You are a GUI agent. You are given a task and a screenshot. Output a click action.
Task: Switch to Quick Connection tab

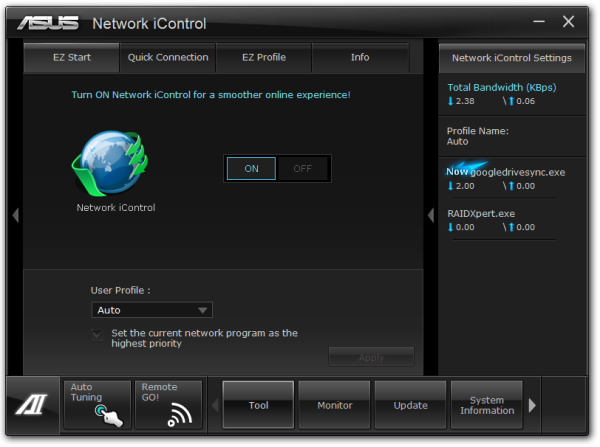(168, 57)
